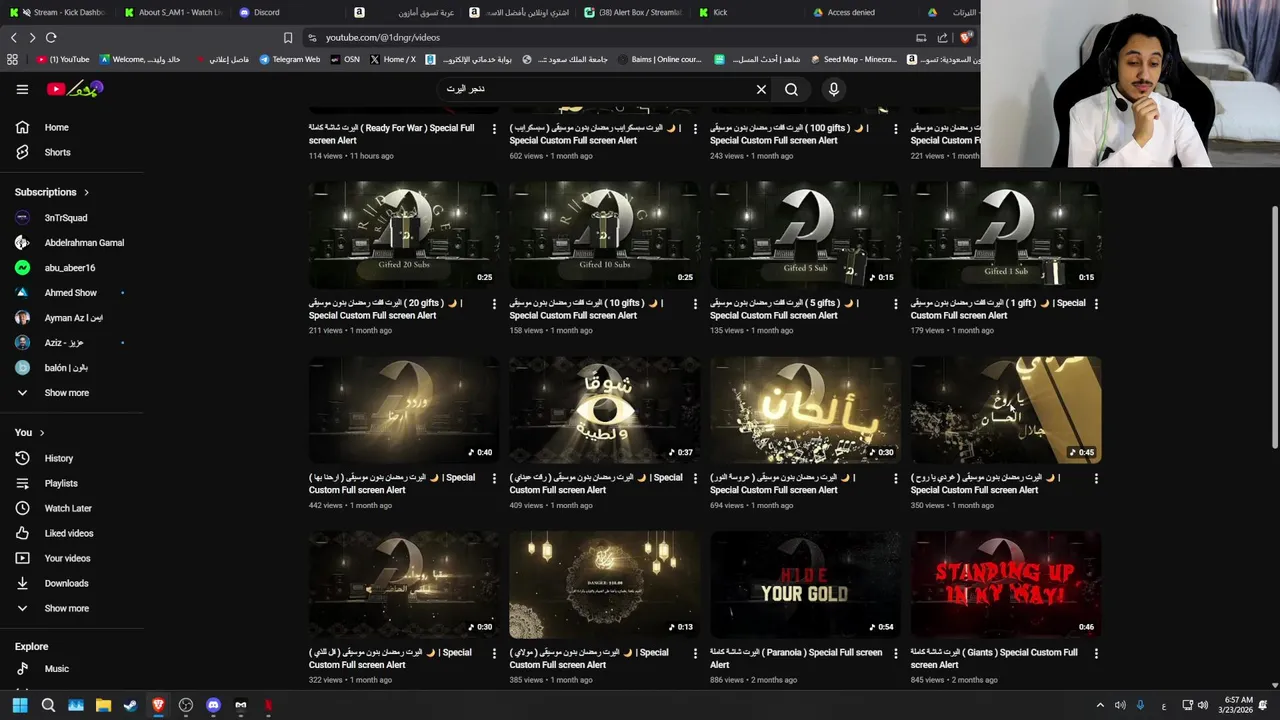Open options for Ready For War video
Viewport: 1280px width, 720px height.
pos(494,129)
